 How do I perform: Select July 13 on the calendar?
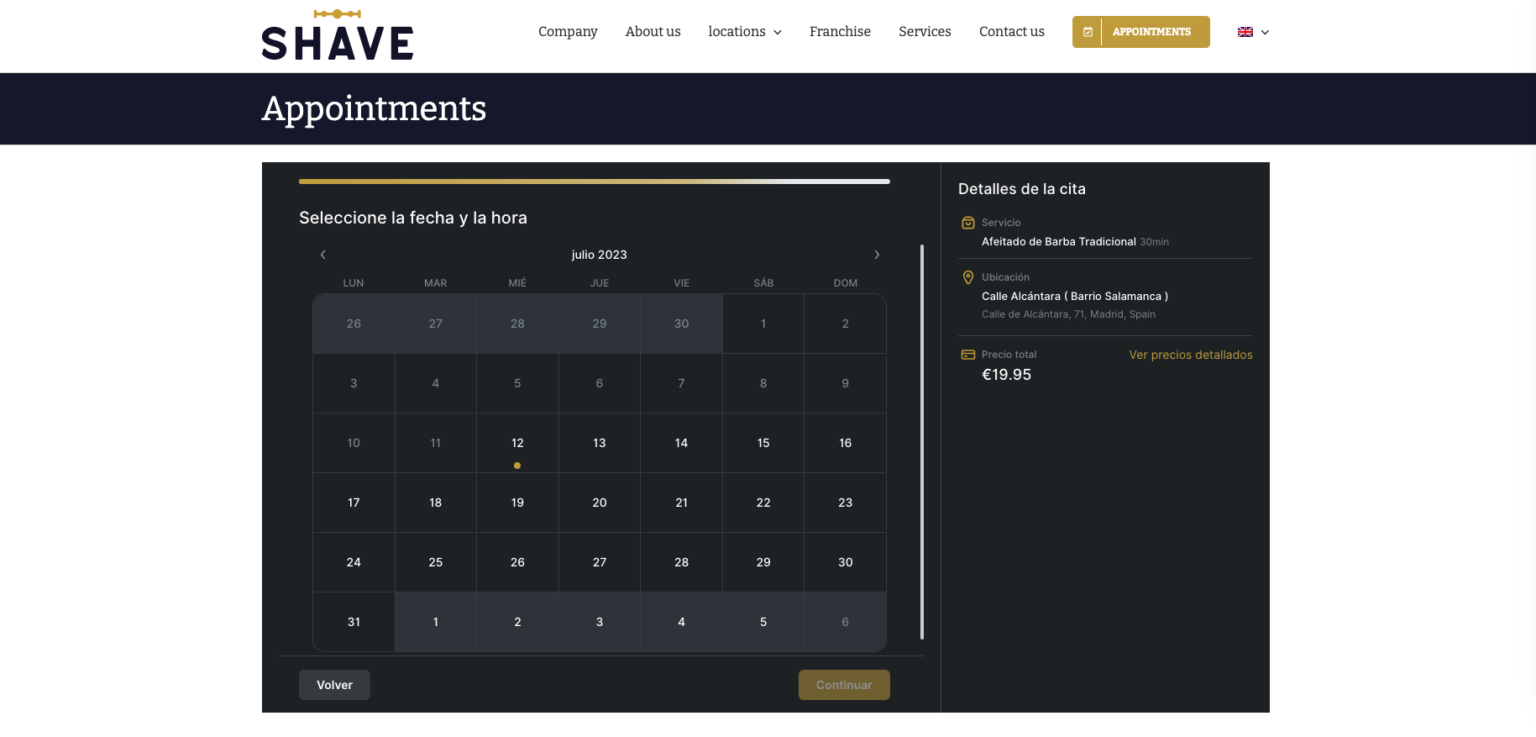tap(599, 442)
